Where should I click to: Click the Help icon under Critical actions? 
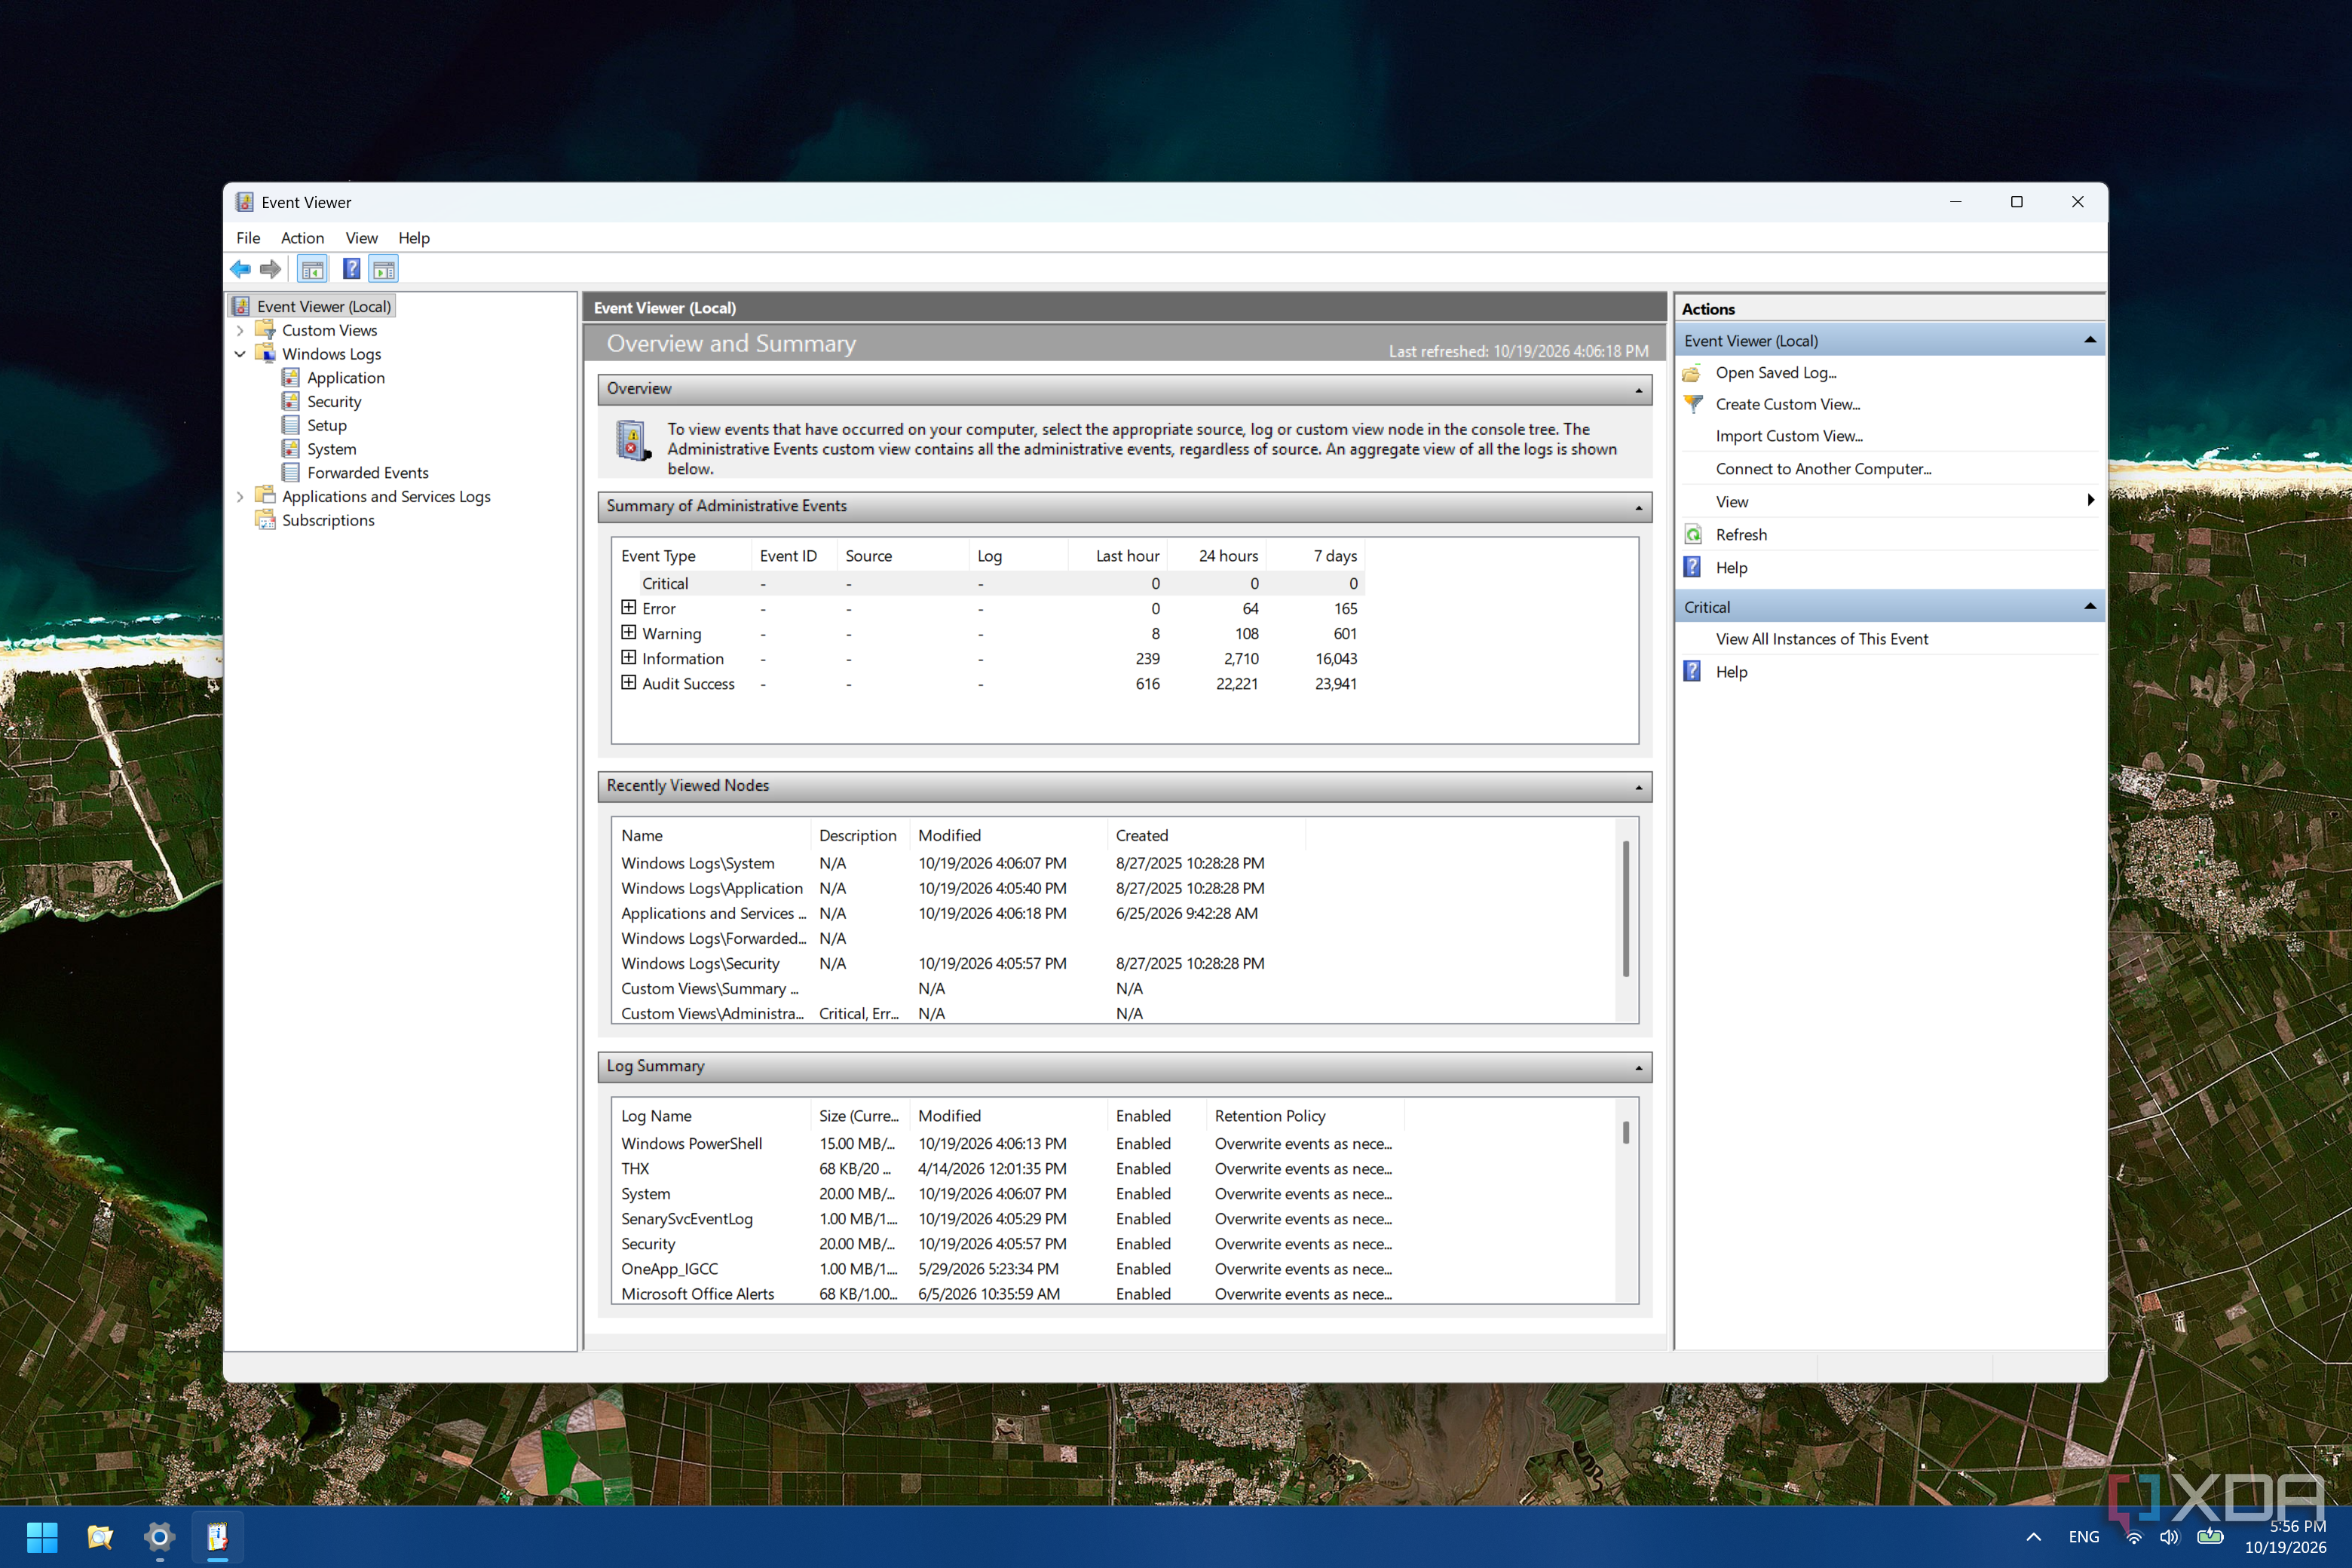[x=1692, y=672]
